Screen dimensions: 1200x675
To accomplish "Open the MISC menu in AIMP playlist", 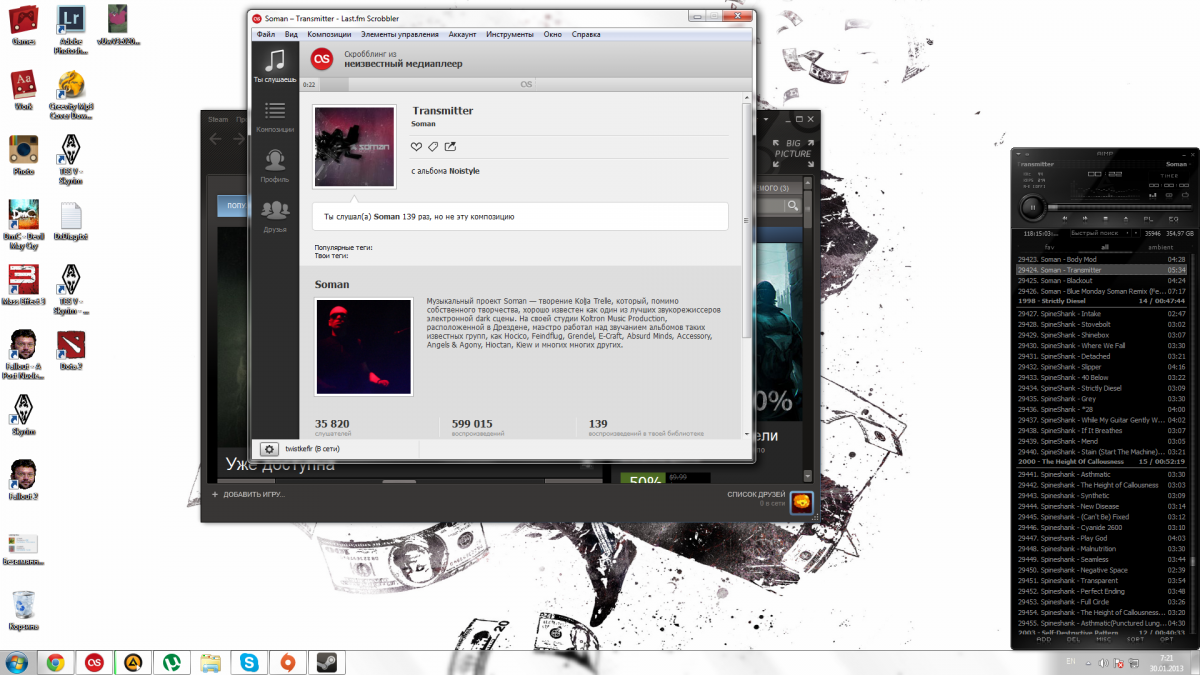I will click(x=1104, y=639).
